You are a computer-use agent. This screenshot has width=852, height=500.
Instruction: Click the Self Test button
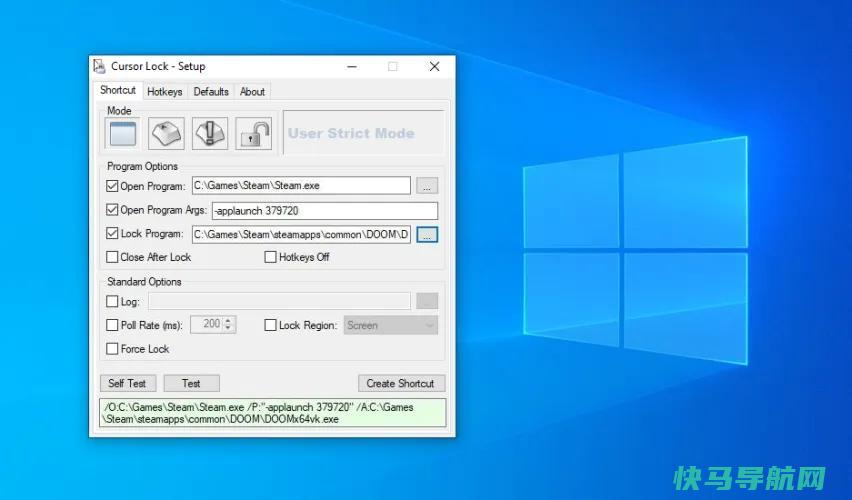pos(128,383)
